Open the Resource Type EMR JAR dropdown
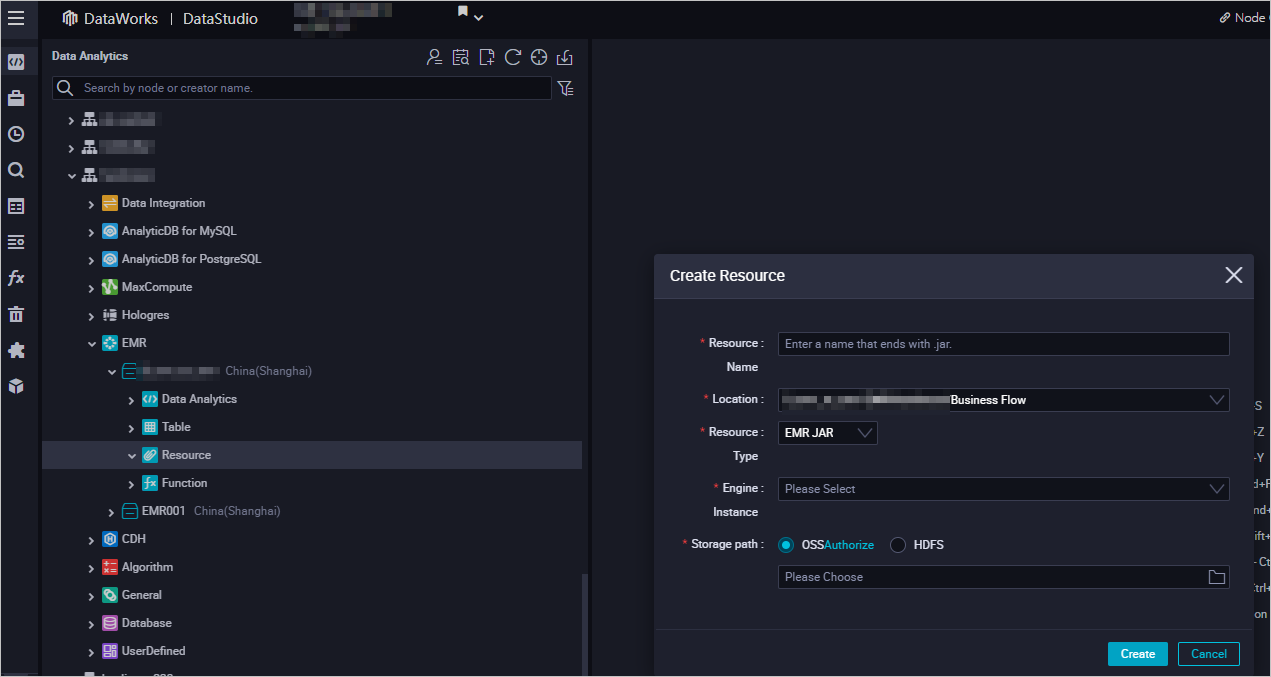The image size is (1271, 677). click(x=827, y=433)
